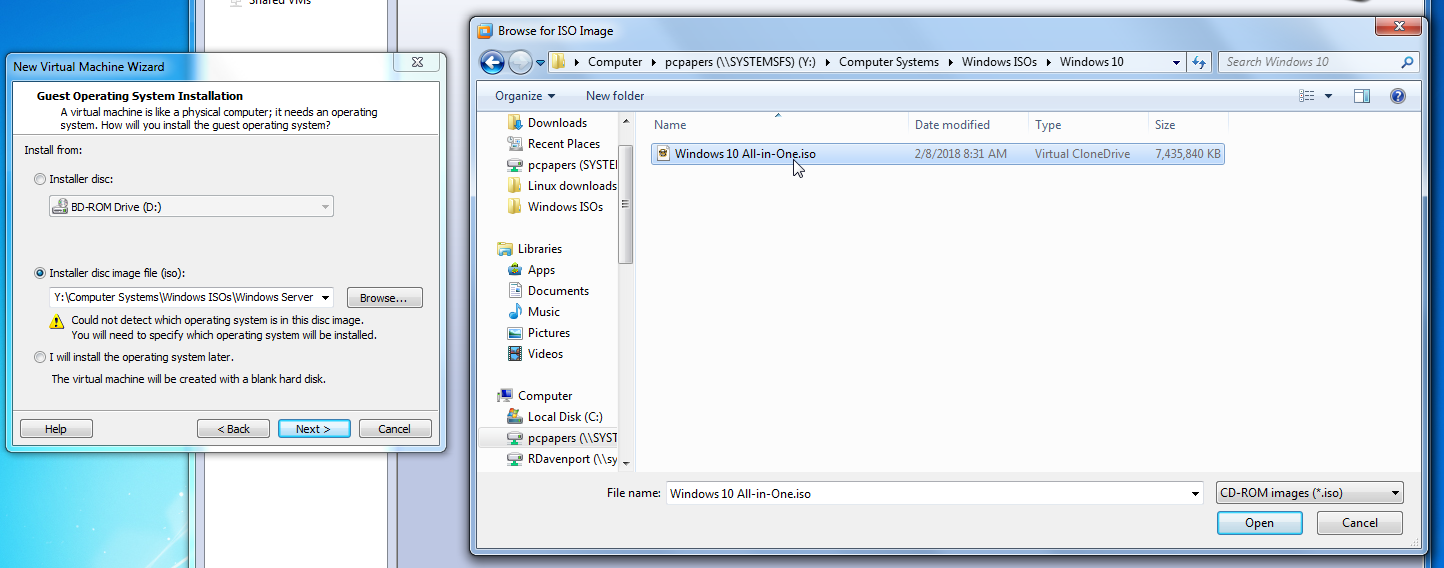The height and width of the screenshot is (568, 1444).
Task: Select Installer disc image file option
Action: [40, 273]
